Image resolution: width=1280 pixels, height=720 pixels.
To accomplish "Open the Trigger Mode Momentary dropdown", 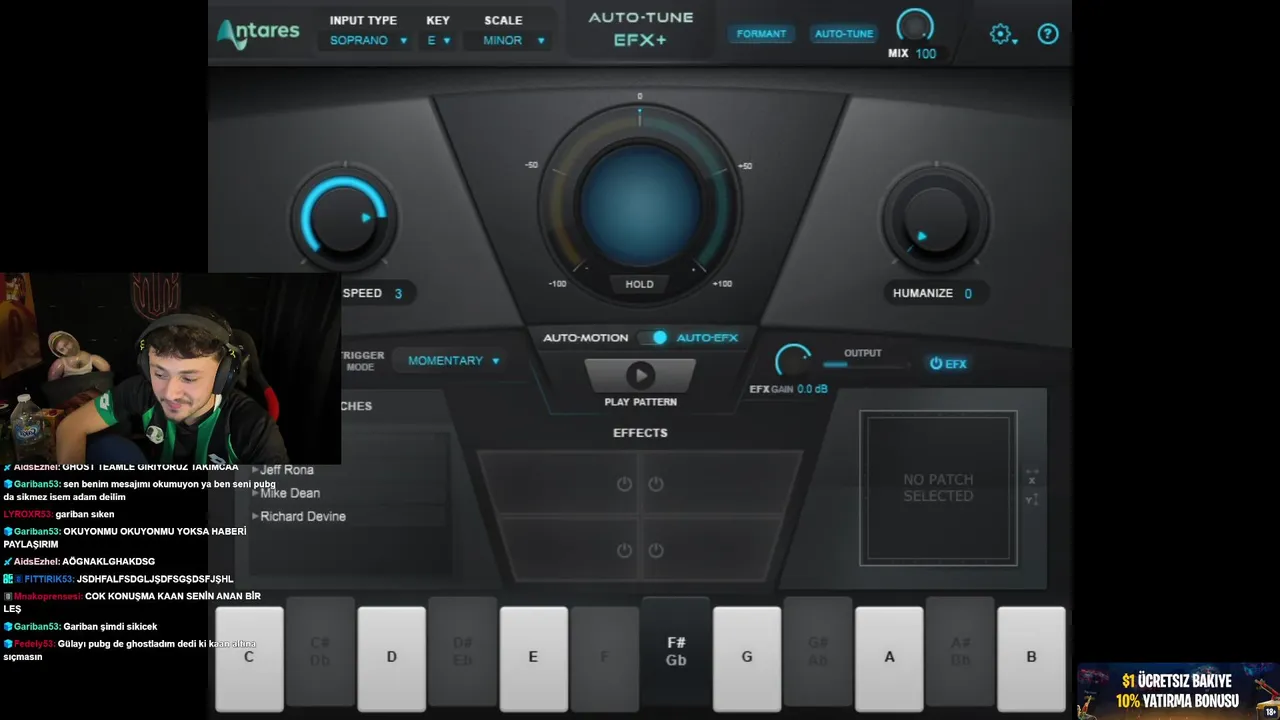I will [450, 361].
